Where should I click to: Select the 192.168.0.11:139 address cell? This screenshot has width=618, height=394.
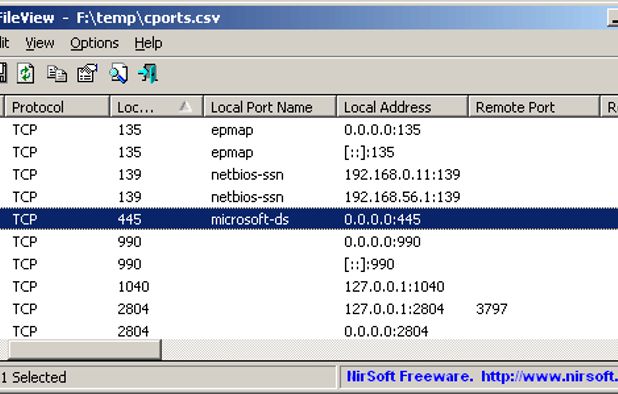(402, 175)
